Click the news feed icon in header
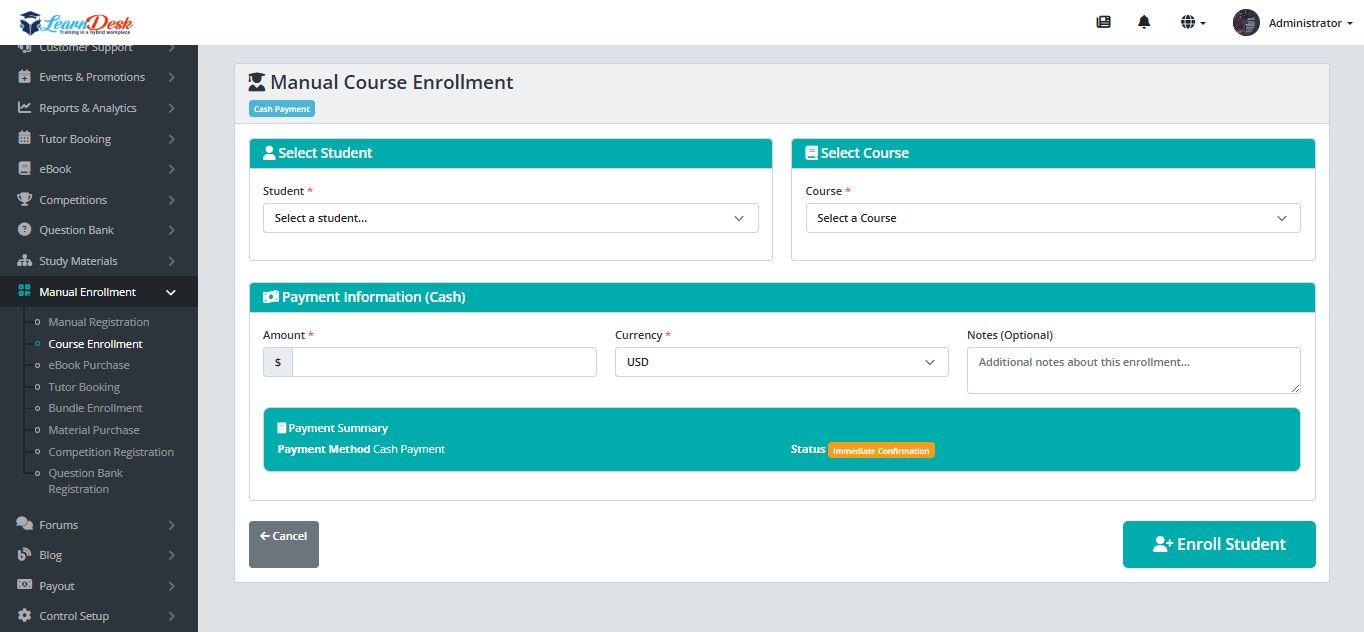 [1104, 23]
